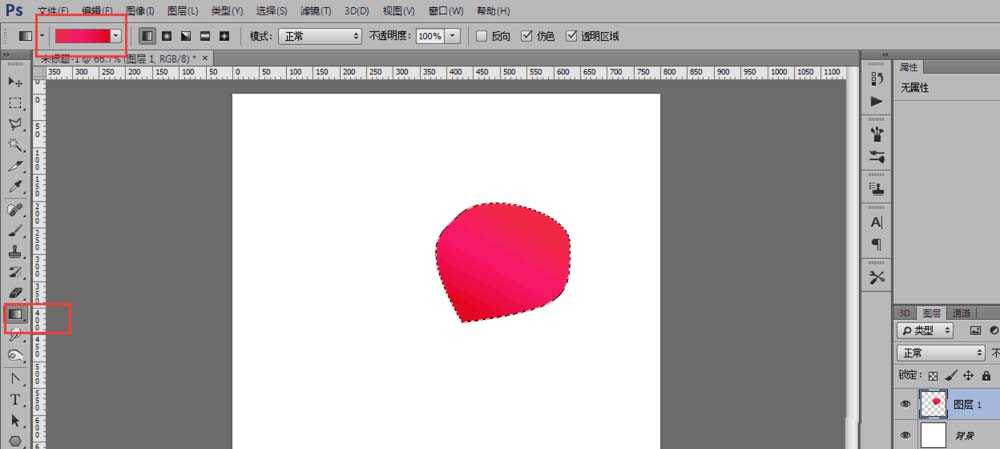Pick the Polygonal Lasso tool
This screenshot has height=449, width=1000.
tap(15, 124)
